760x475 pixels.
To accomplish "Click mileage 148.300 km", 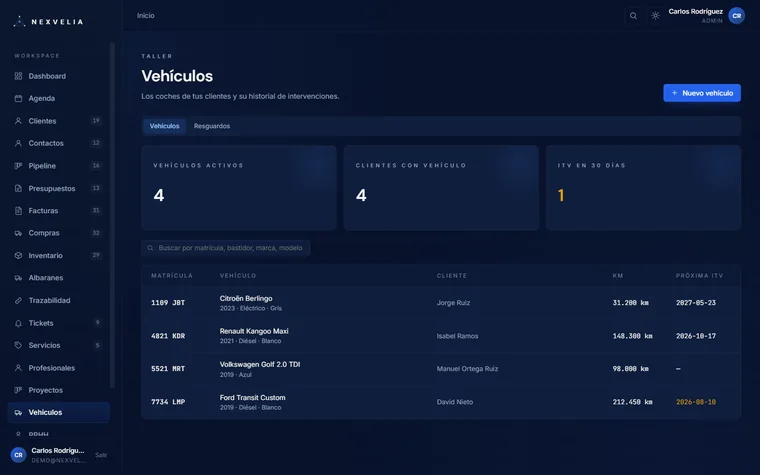I will coord(632,336).
